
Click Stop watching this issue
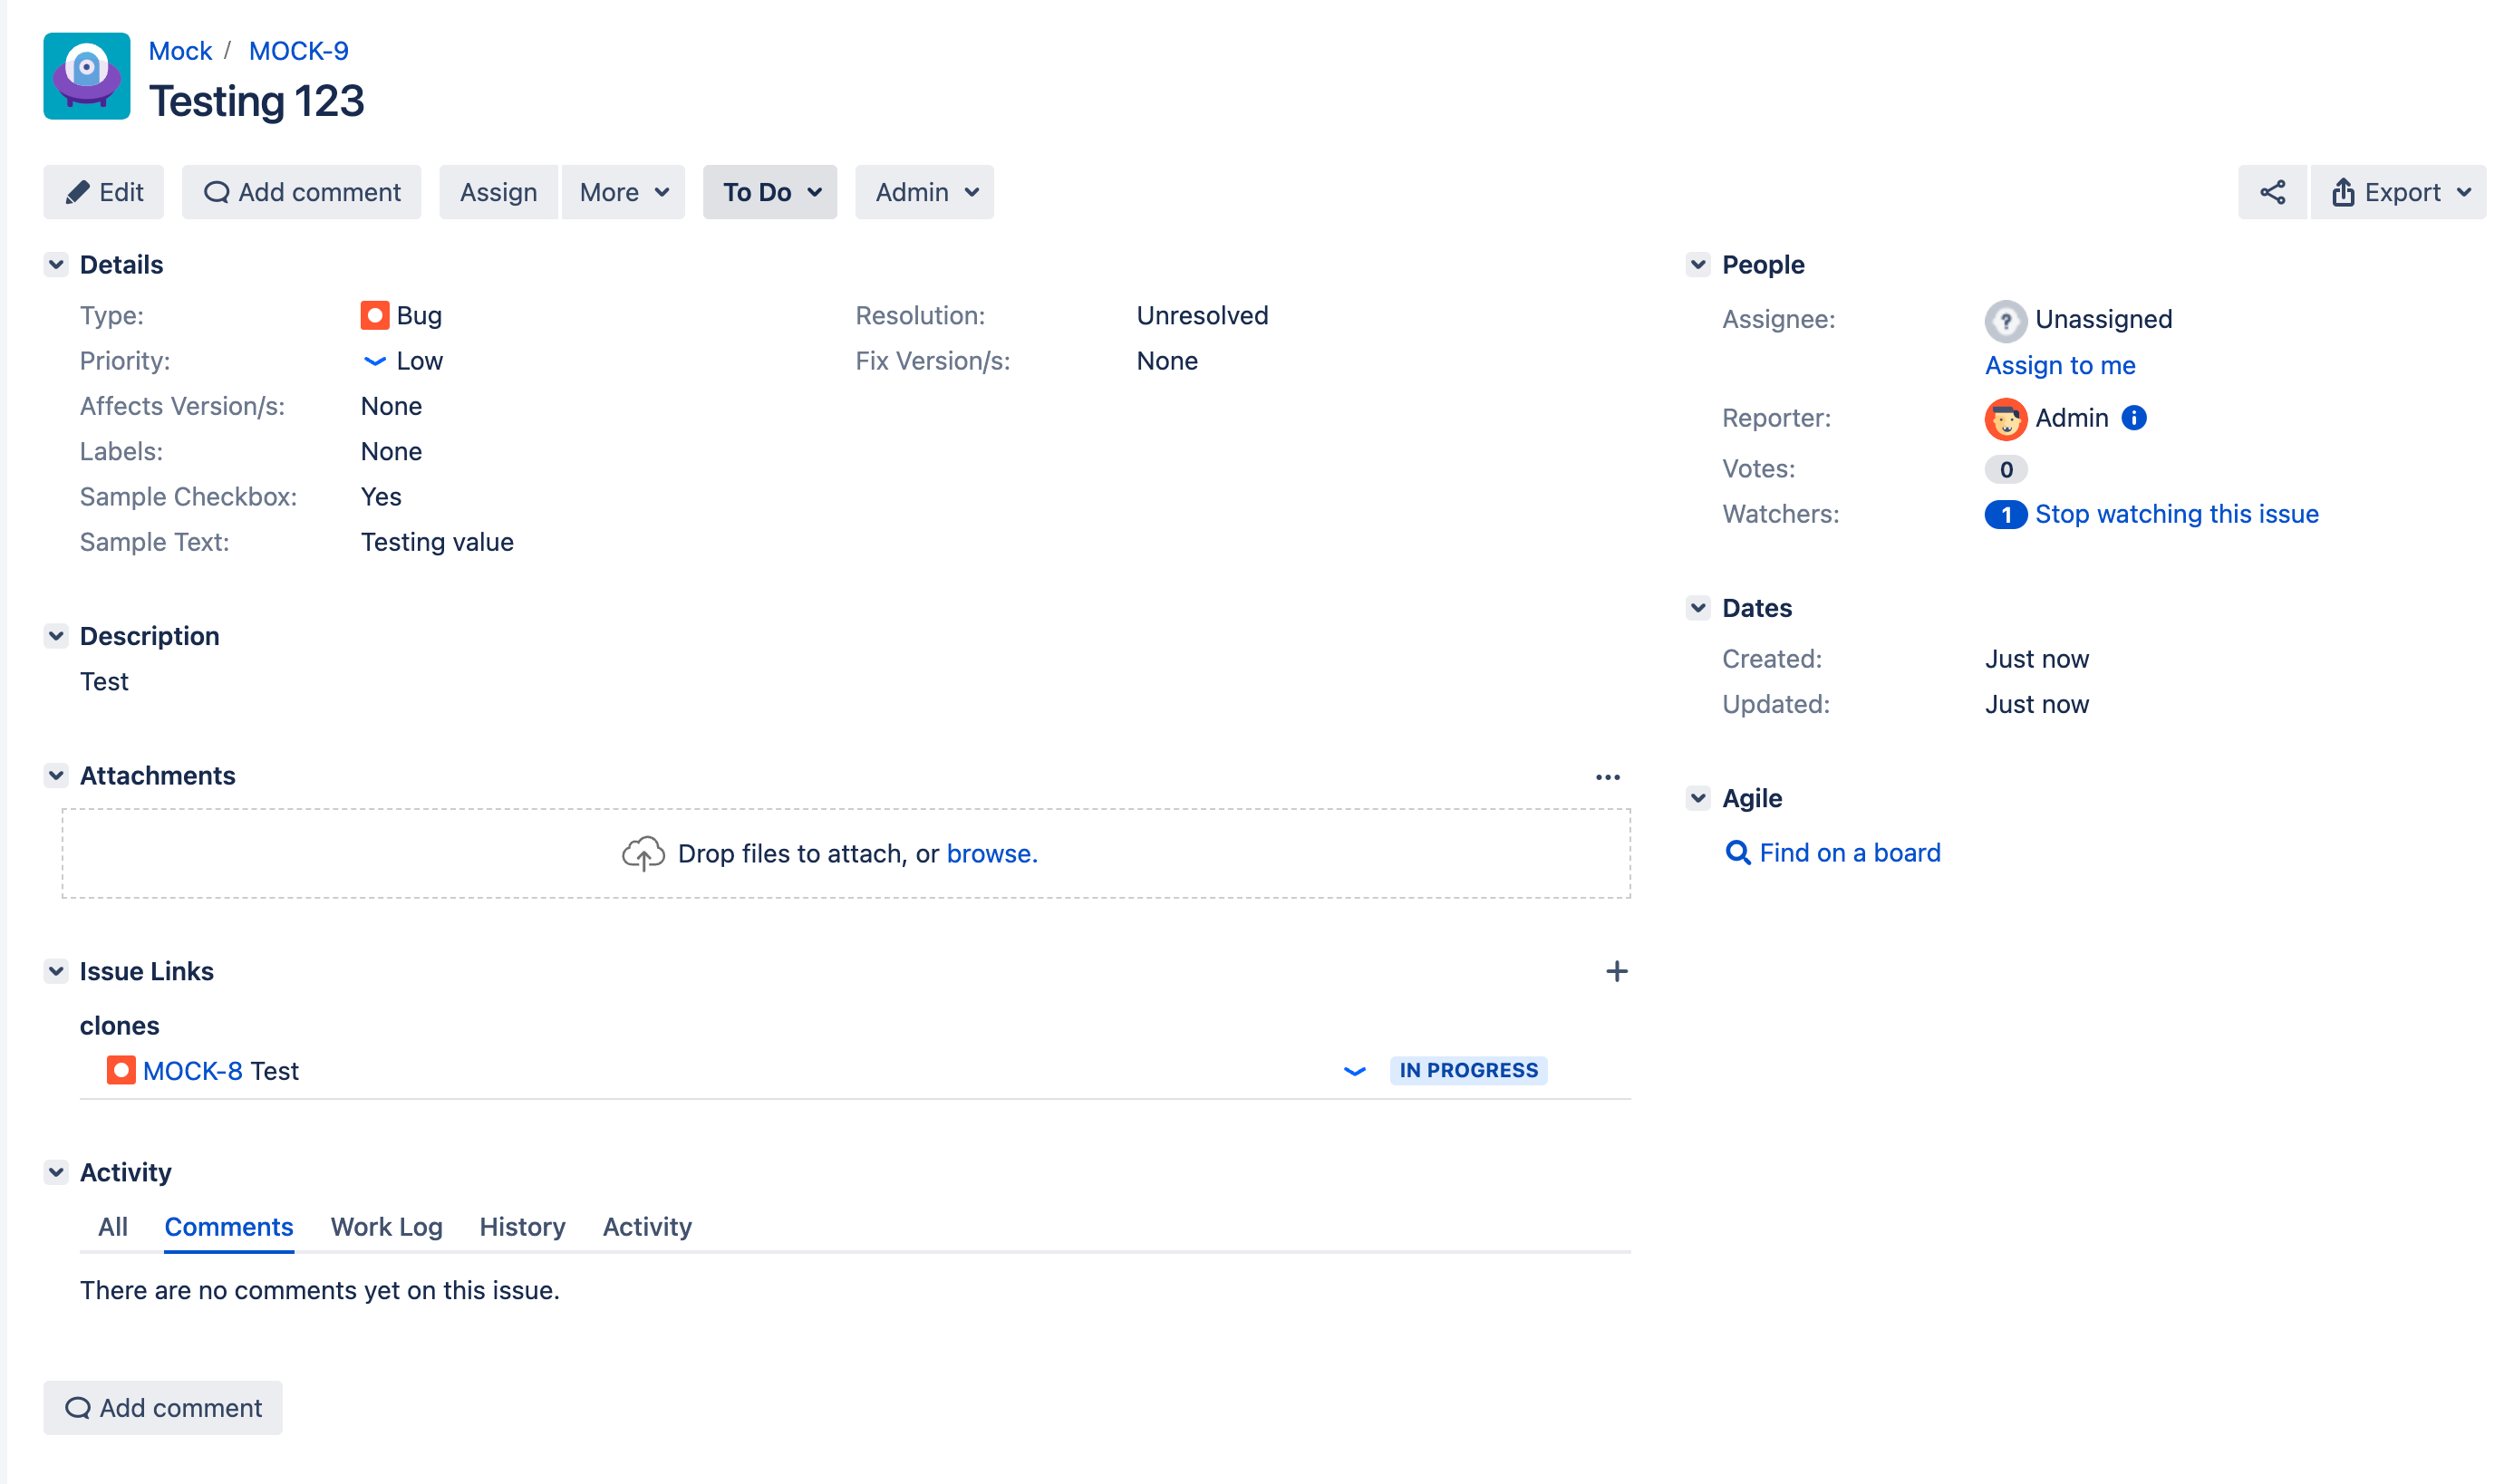[x=2176, y=514]
